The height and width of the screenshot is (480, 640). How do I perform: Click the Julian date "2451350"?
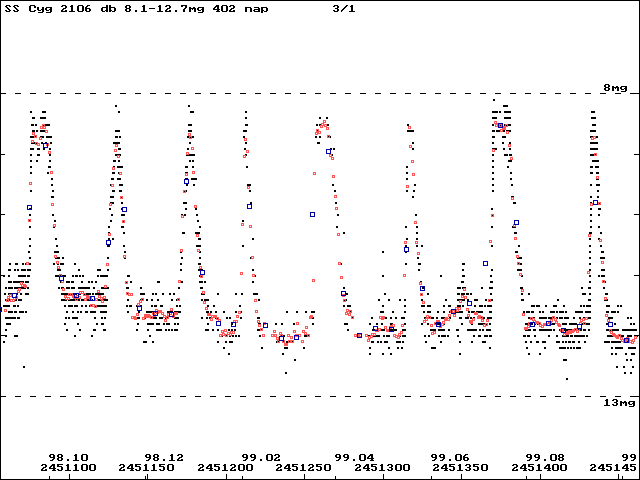coord(461,468)
